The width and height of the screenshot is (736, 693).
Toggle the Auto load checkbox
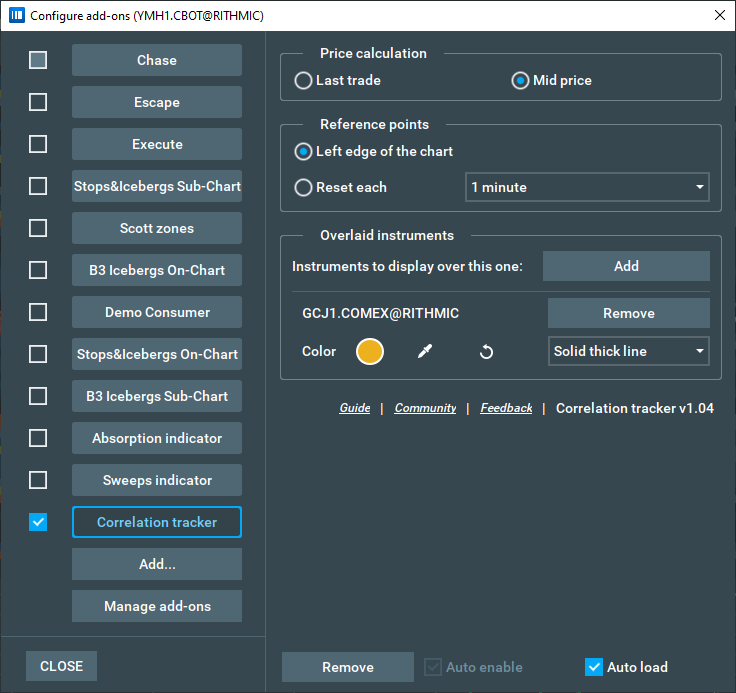click(595, 667)
